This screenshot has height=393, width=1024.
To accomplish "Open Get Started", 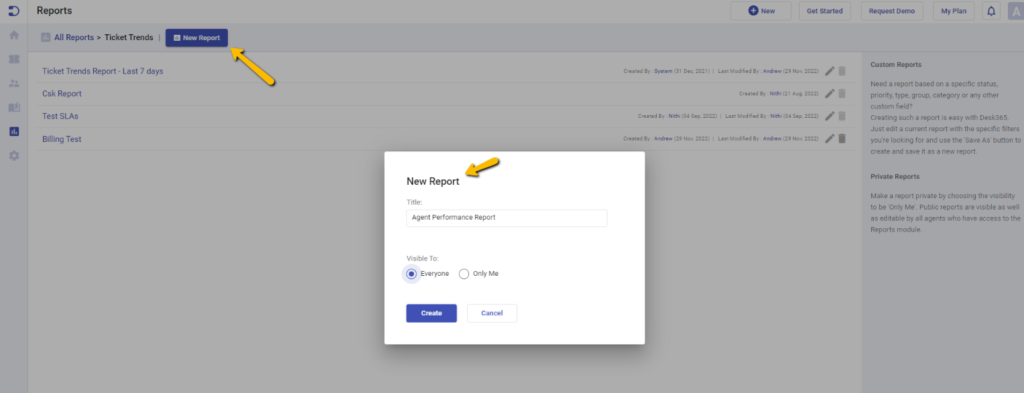I will click(824, 11).
